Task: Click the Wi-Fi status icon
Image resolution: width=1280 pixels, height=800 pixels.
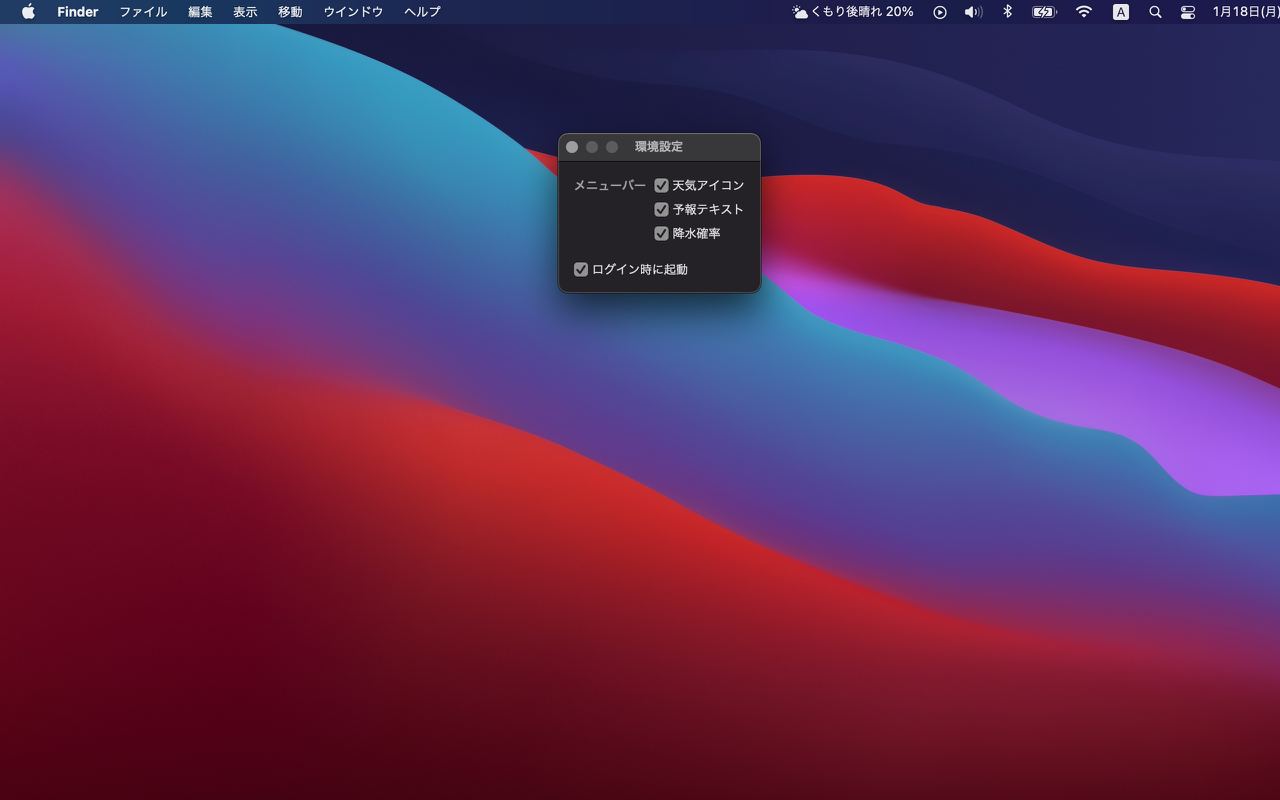Action: [x=1083, y=12]
